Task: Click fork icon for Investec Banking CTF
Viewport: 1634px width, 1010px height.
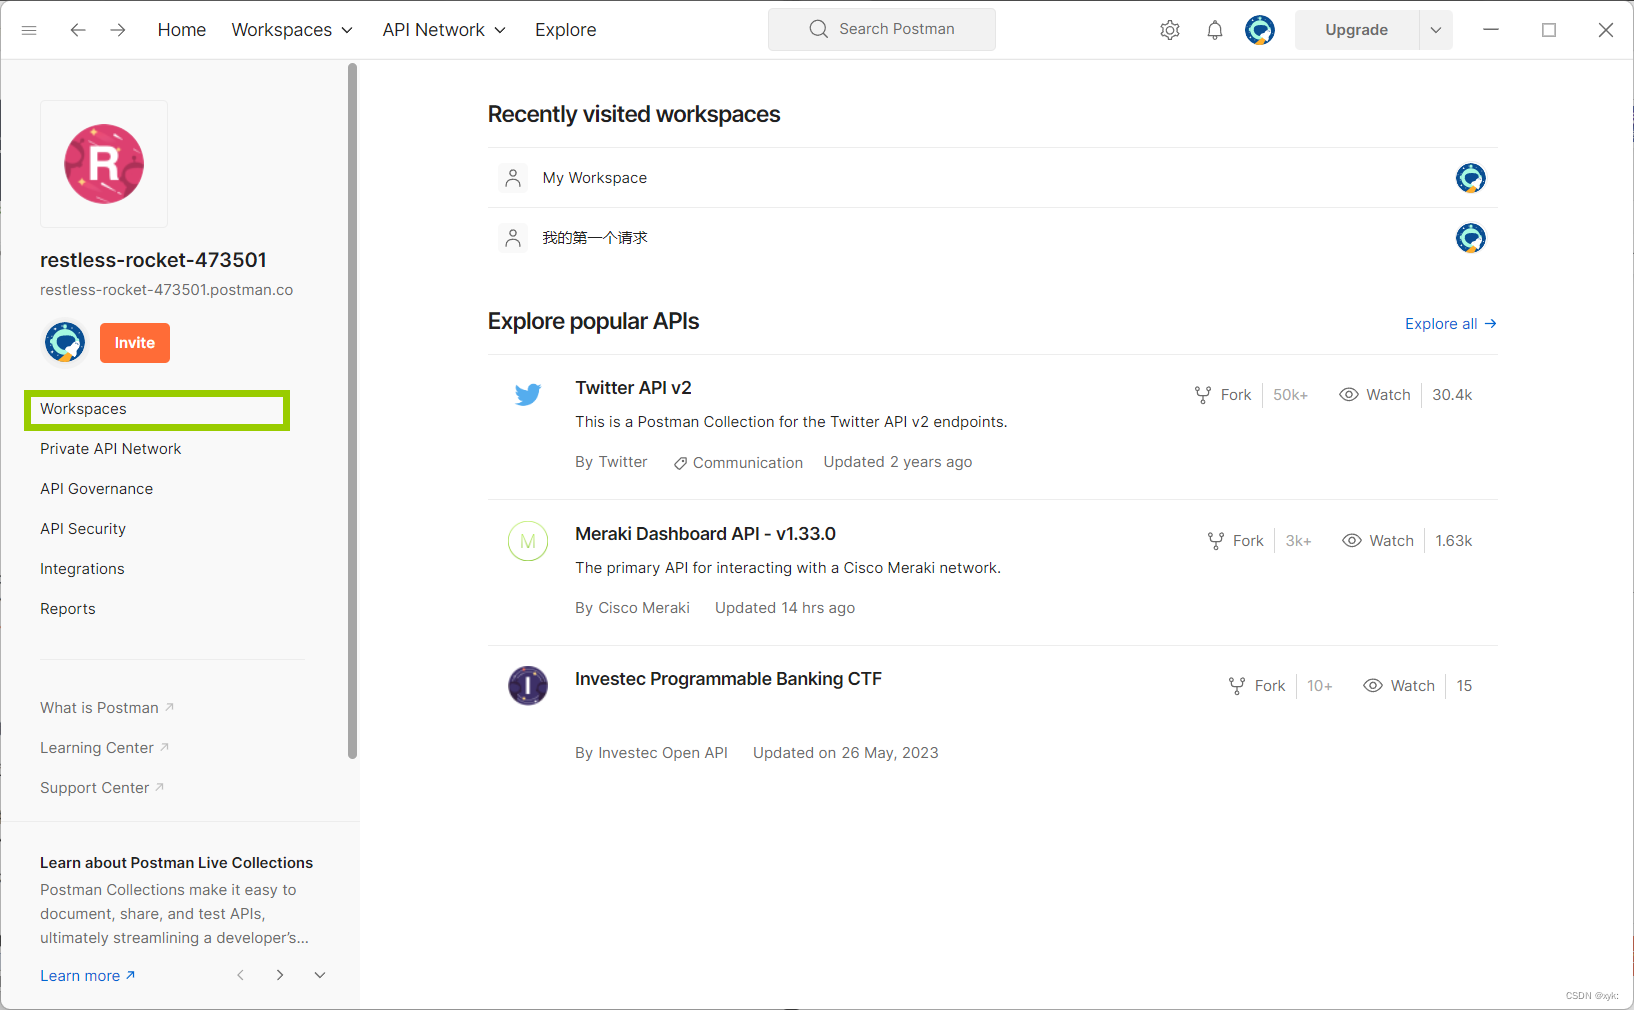Action: coord(1237,686)
